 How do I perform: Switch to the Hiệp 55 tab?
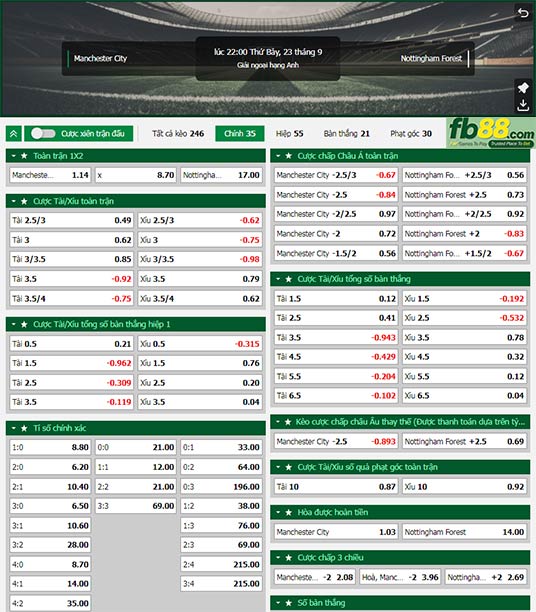pos(289,134)
